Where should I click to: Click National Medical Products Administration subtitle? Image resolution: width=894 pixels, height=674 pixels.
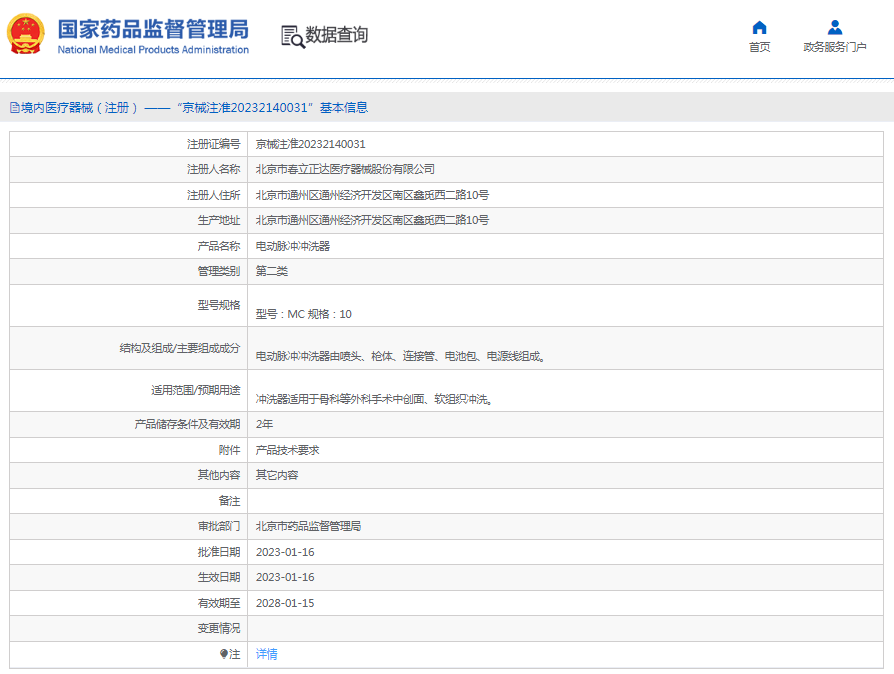coord(153,50)
